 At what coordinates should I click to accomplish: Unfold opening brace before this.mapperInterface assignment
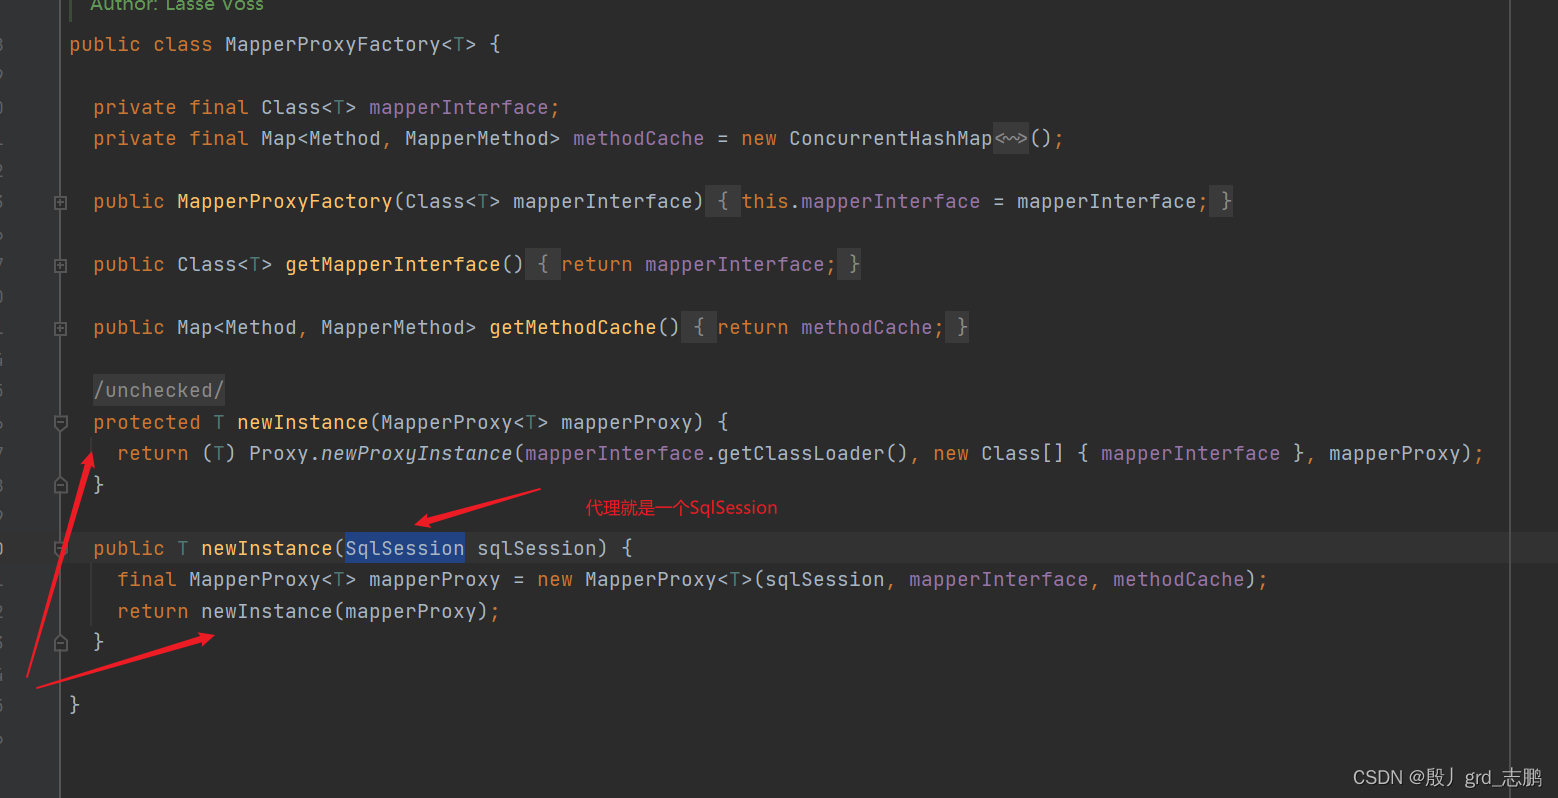coord(723,201)
